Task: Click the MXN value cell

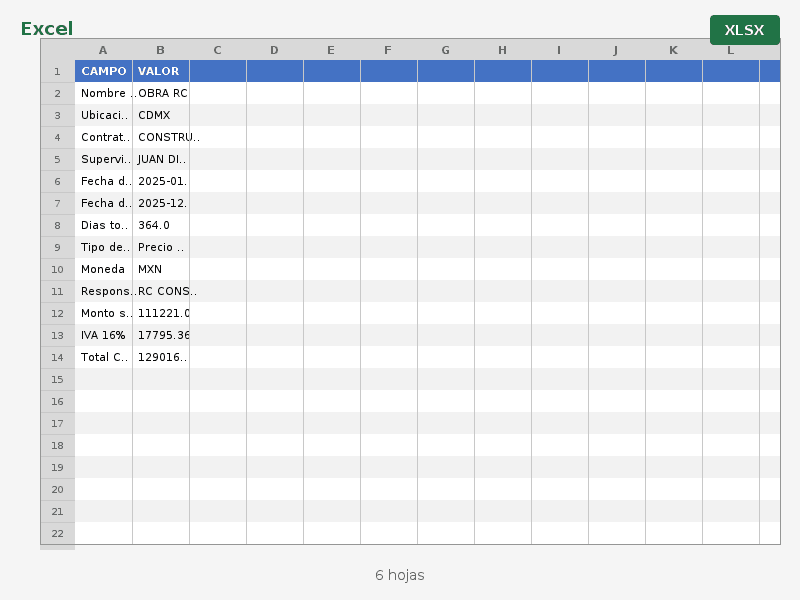Action: (x=160, y=269)
